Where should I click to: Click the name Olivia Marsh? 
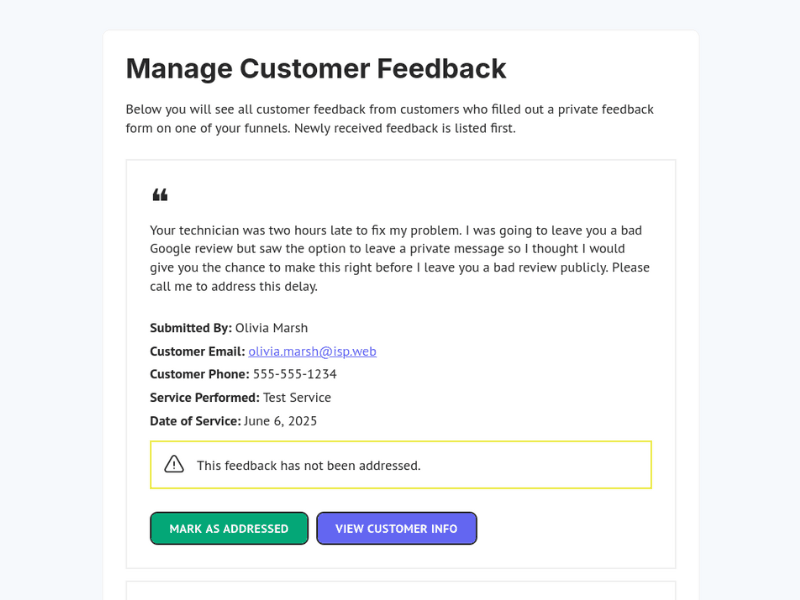[x=272, y=328]
